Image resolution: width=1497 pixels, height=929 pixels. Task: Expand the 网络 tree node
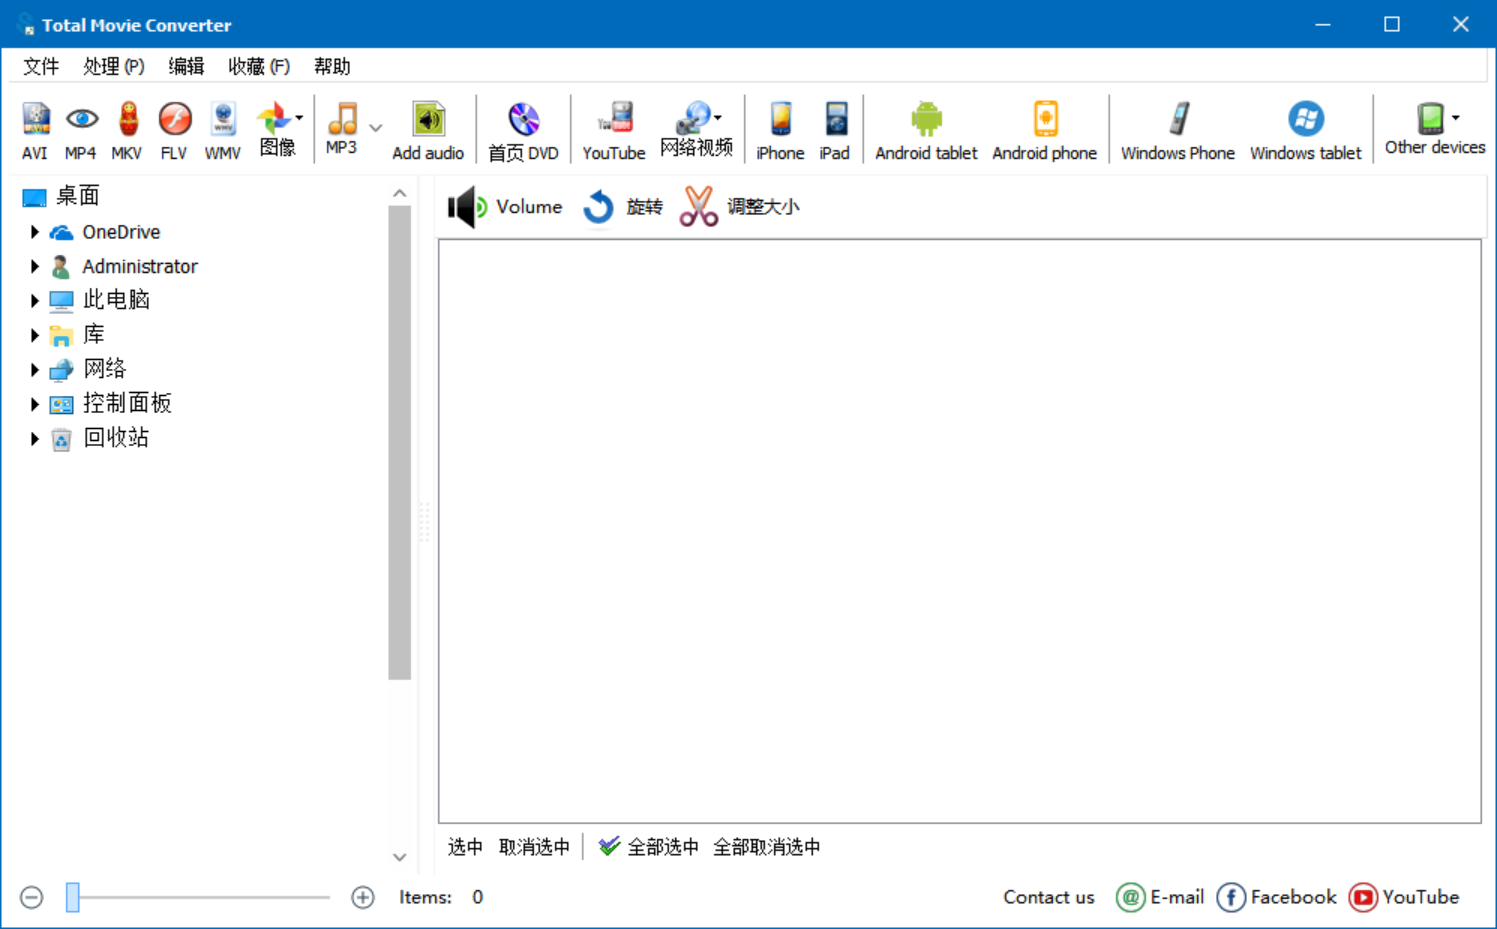[x=35, y=370]
